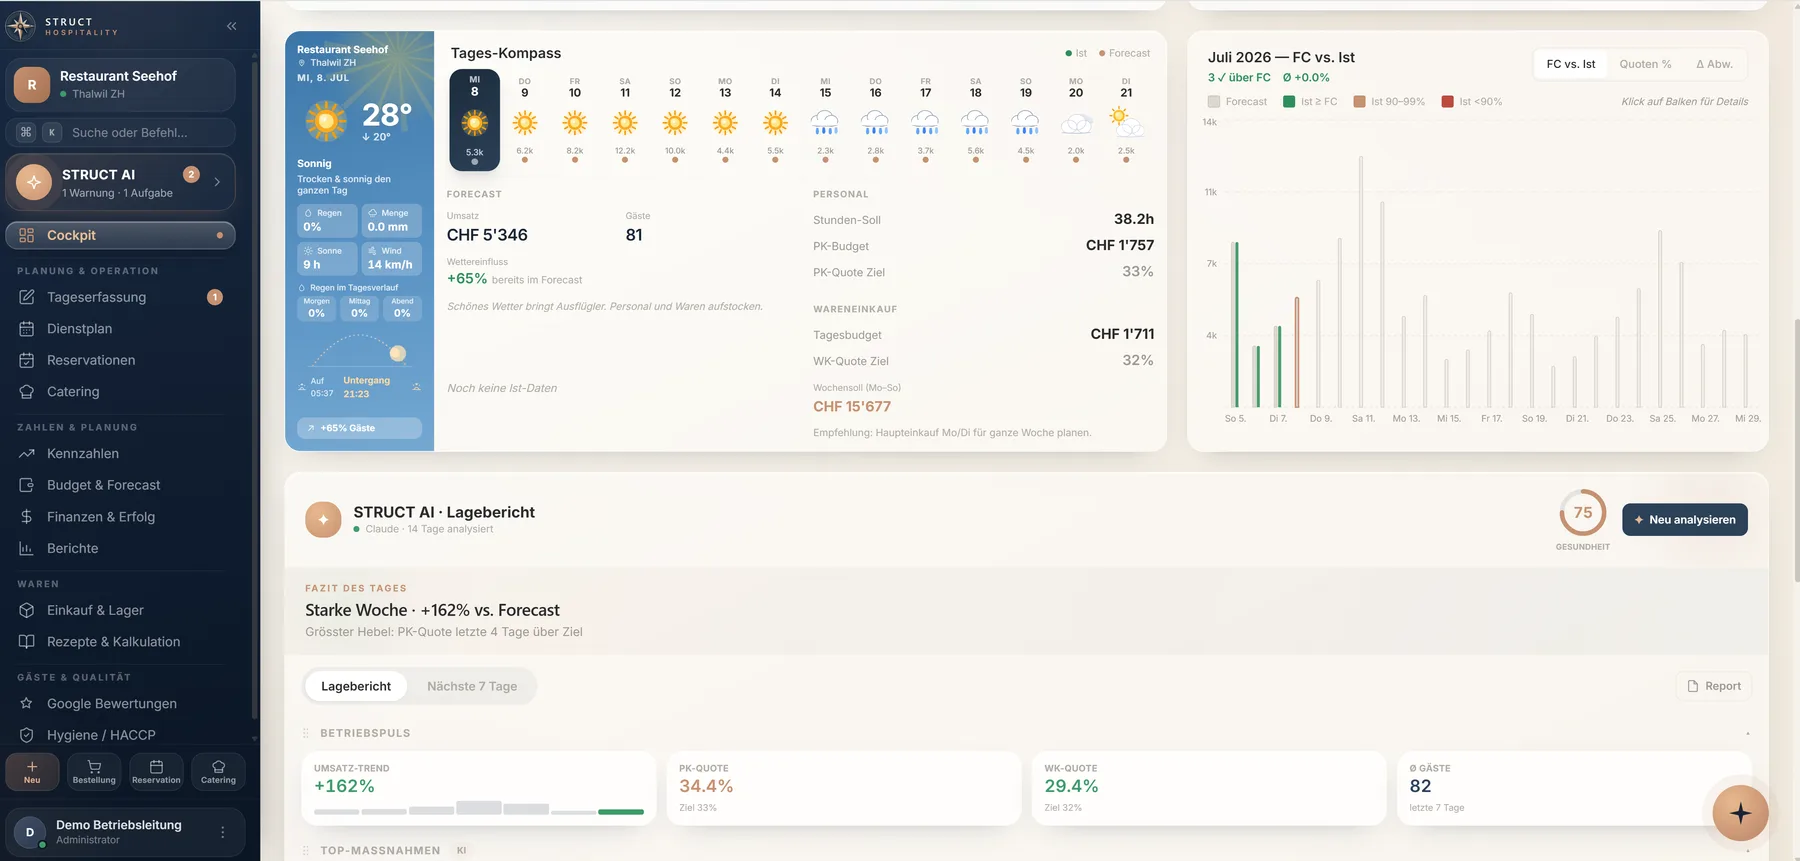Open Catering in Planung section

tap(120, 392)
